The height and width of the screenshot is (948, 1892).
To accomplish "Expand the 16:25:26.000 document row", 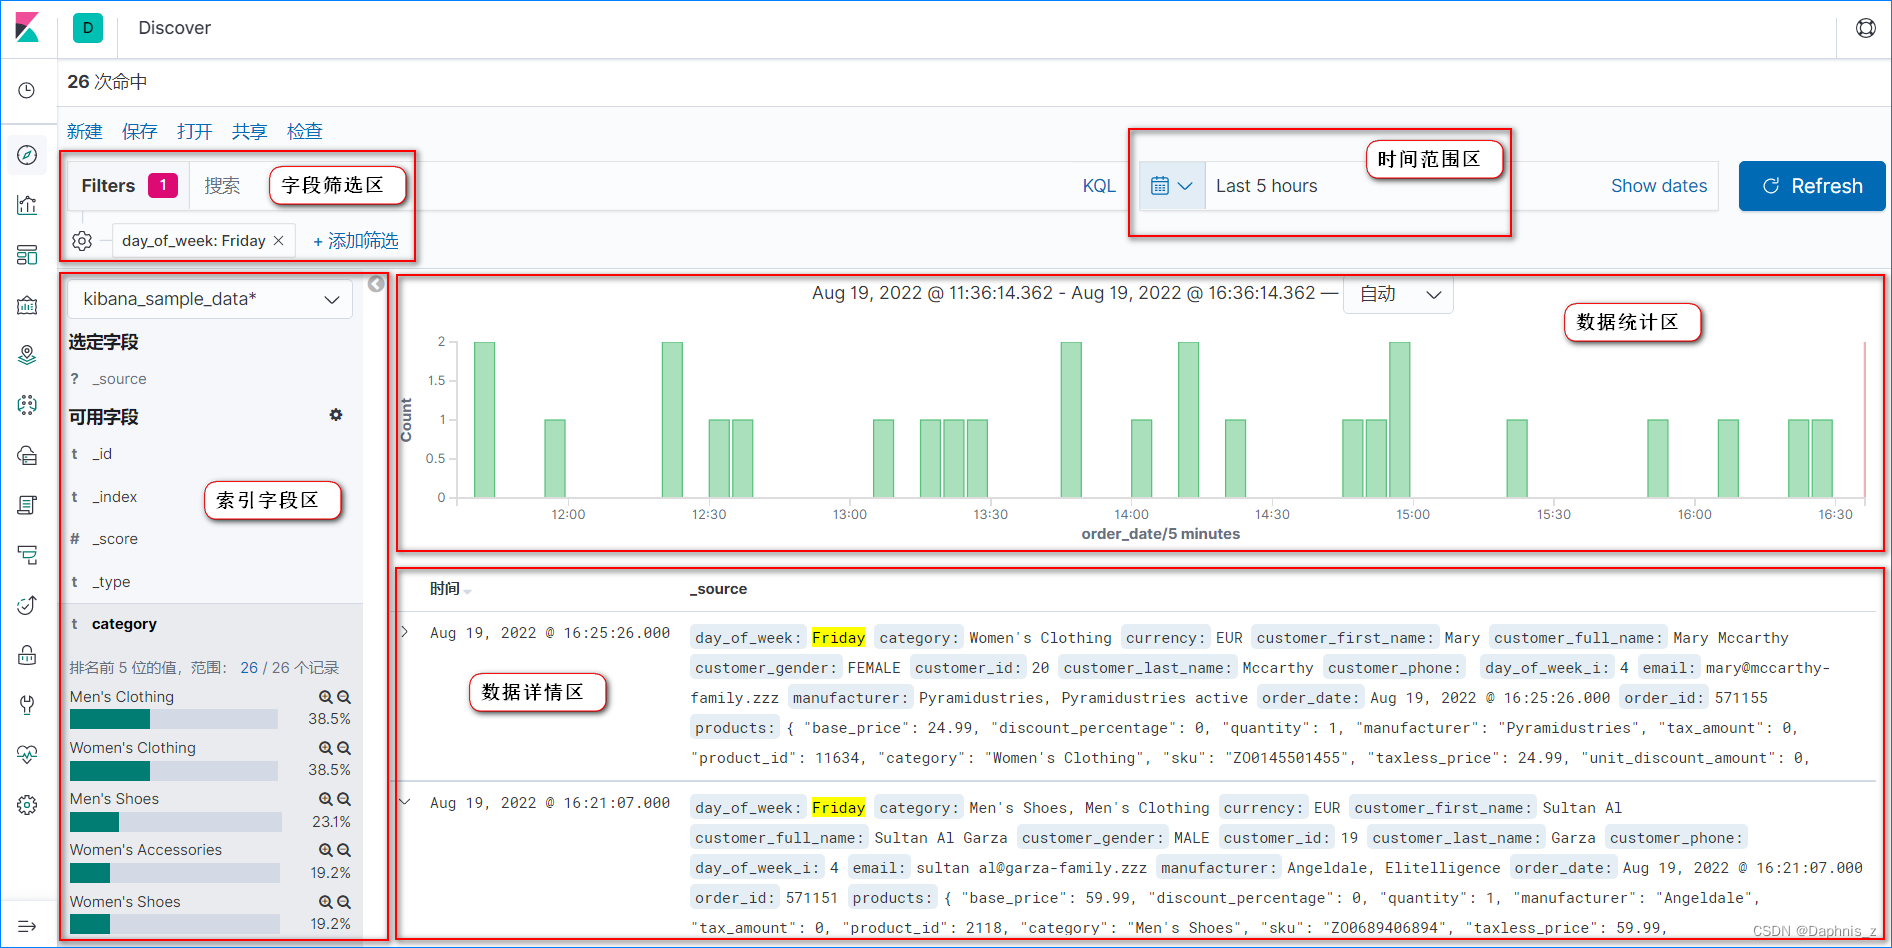I will (405, 632).
